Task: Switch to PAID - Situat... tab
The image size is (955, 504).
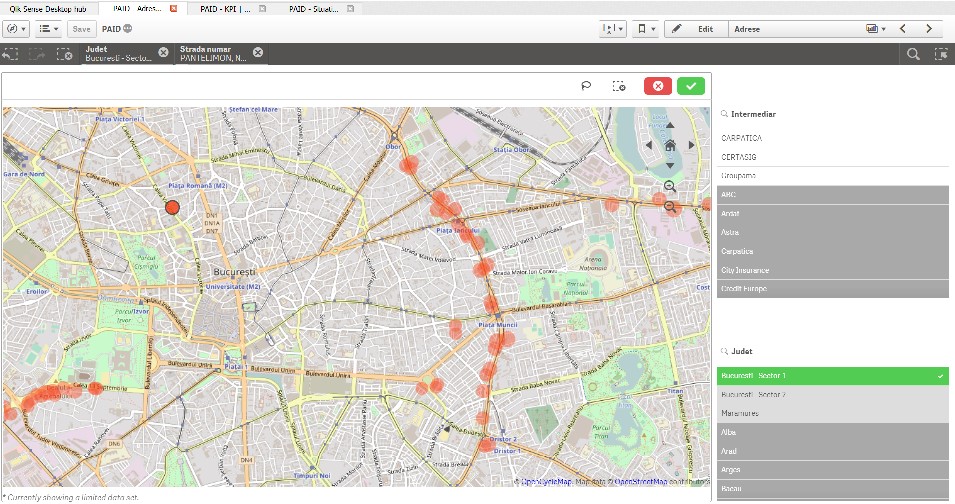Action: 314,9
